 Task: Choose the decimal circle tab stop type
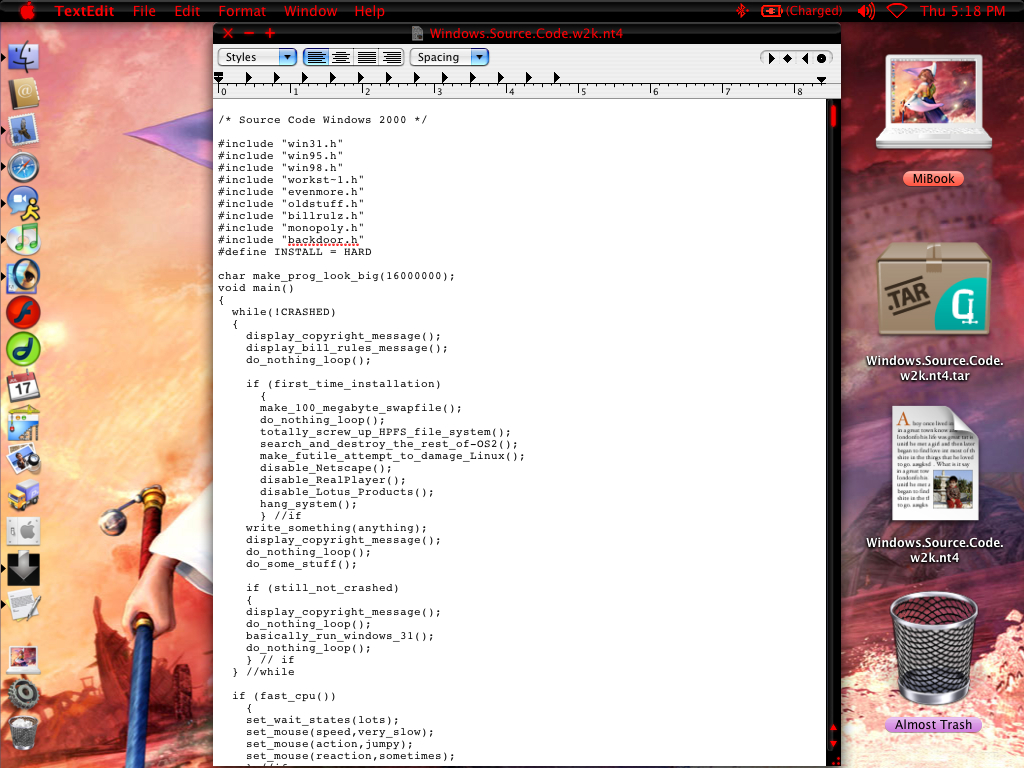pyautogui.click(x=822, y=58)
